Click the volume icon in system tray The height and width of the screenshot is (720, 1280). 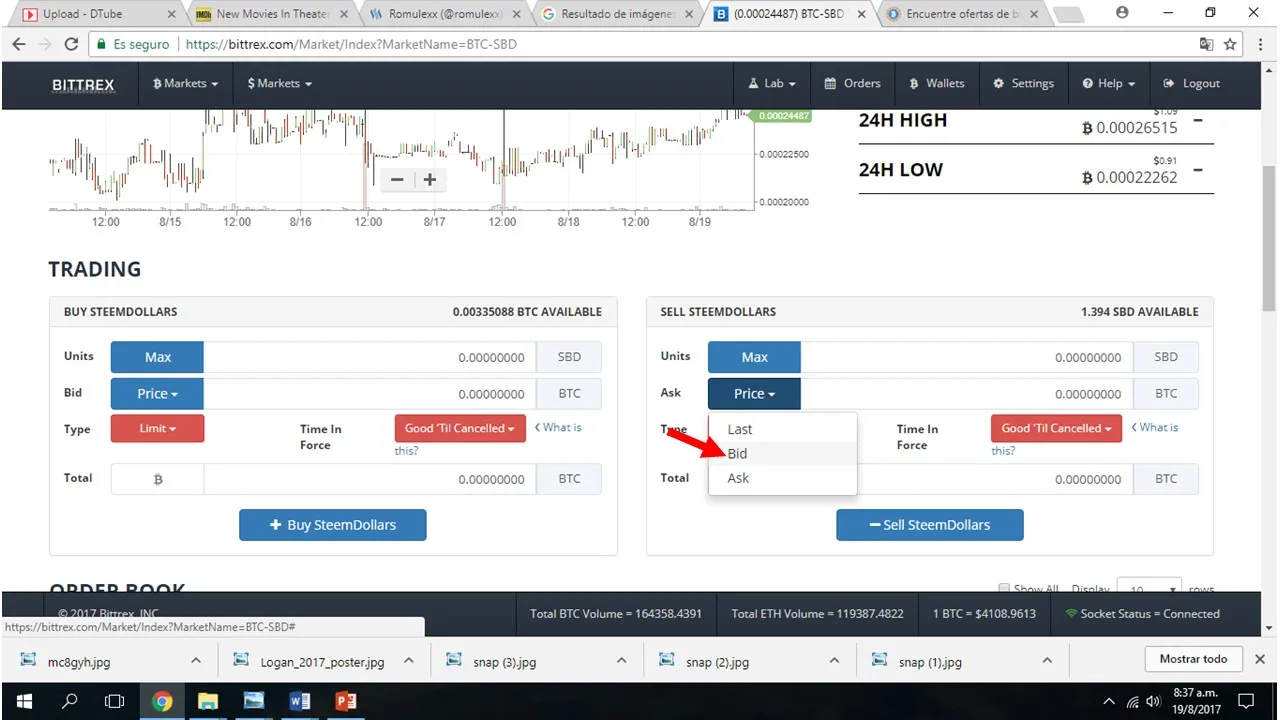click(x=1155, y=701)
